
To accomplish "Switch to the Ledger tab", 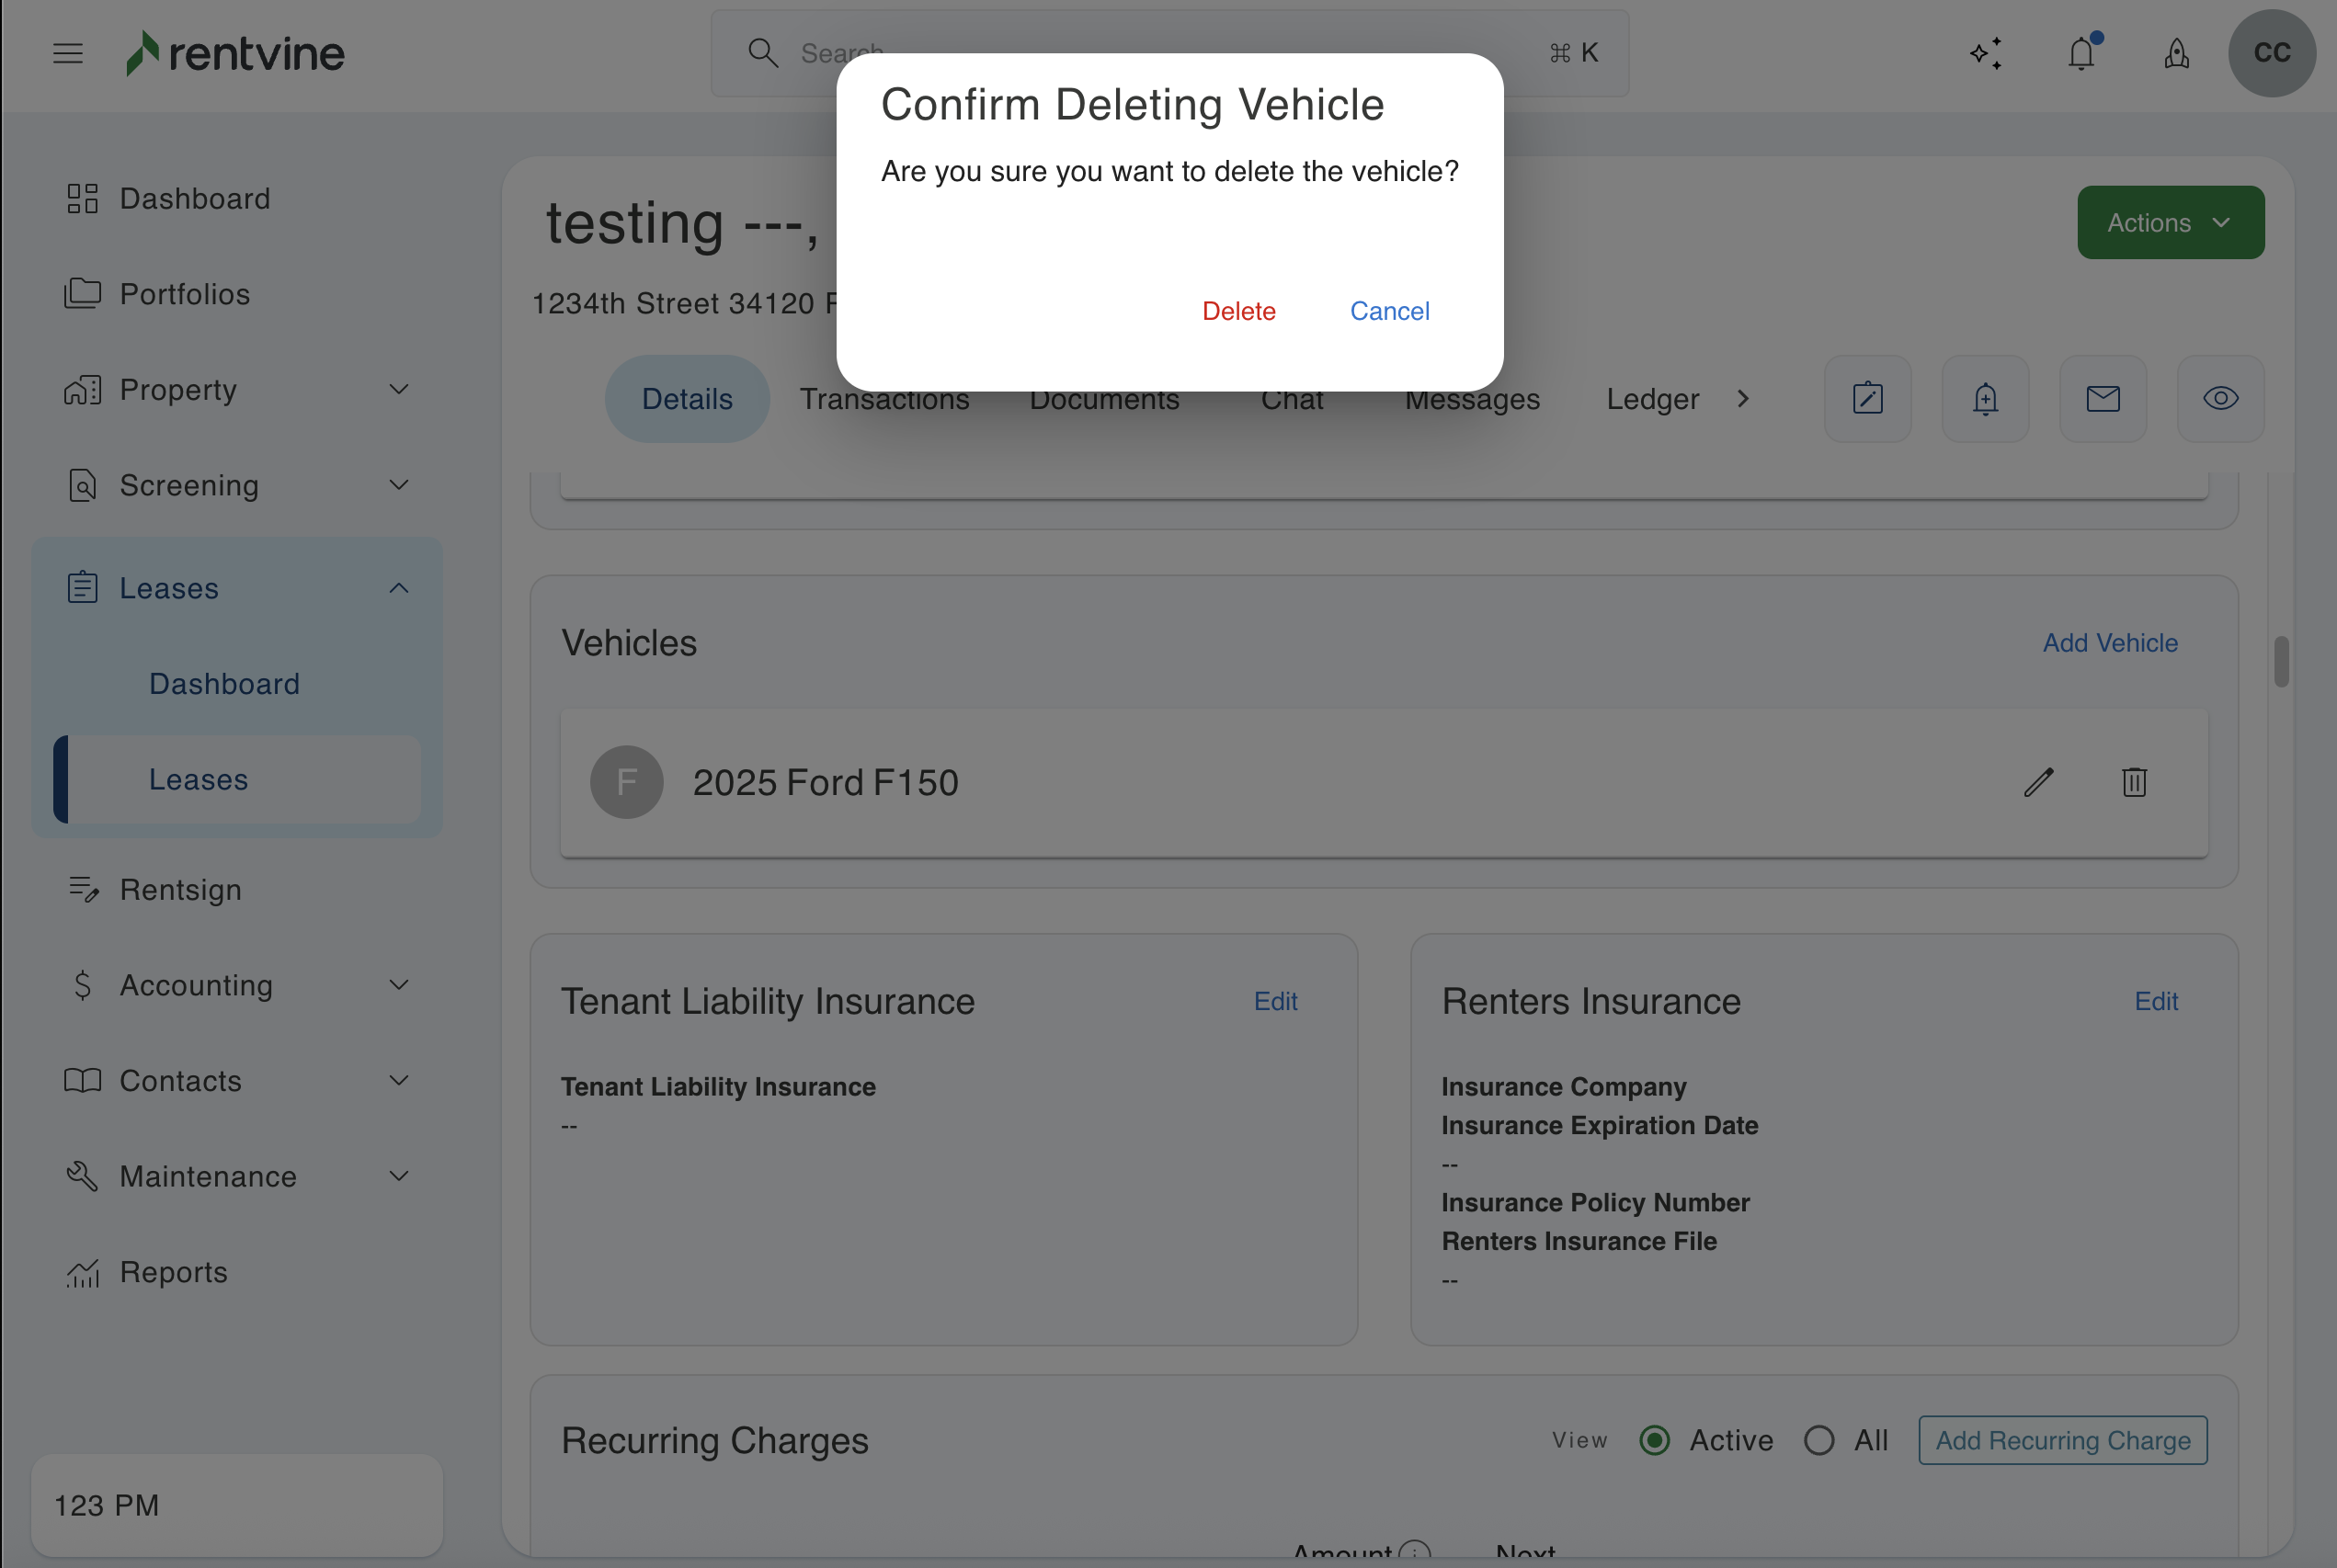I will (1652, 399).
